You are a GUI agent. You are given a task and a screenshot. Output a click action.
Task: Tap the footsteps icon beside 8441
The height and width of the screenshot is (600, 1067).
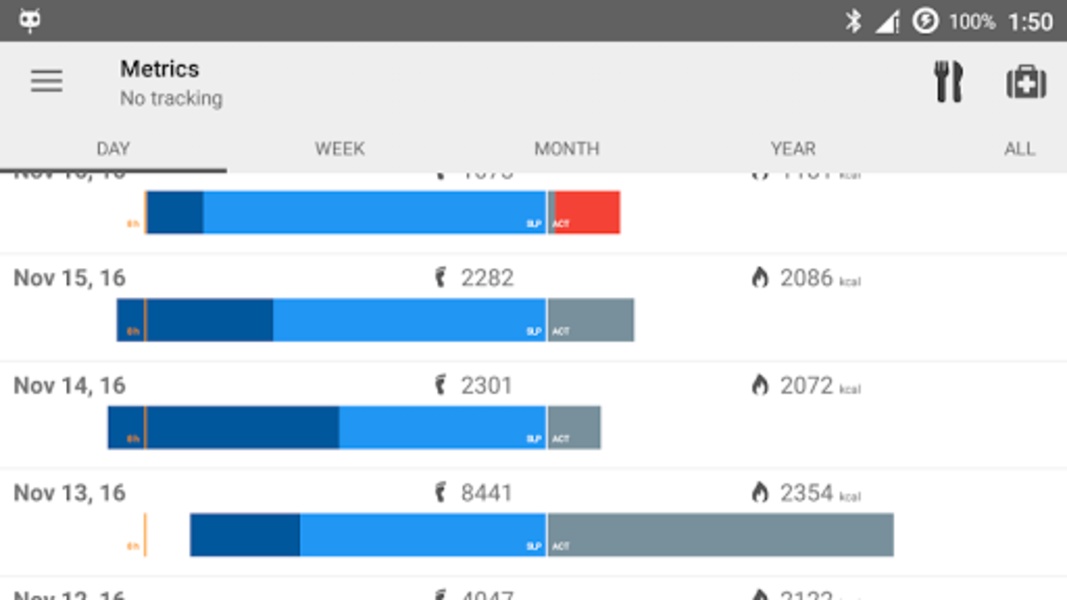[441, 493]
